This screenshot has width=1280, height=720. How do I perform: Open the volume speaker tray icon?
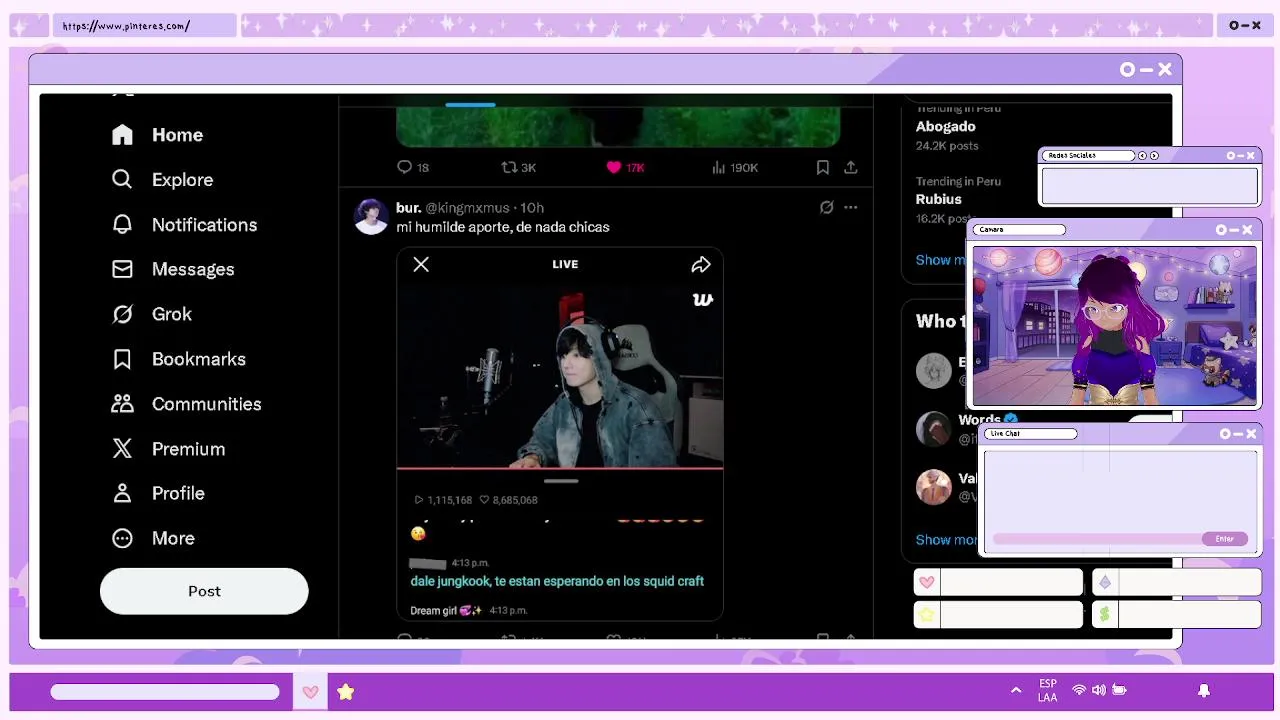coord(1099,690)
